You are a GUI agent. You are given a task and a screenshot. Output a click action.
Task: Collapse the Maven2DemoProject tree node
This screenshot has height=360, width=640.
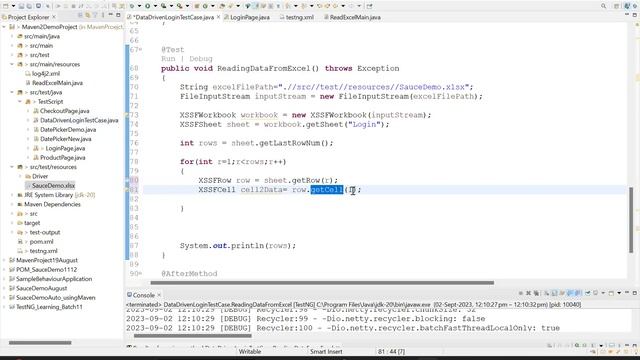(x=4, y=27)
